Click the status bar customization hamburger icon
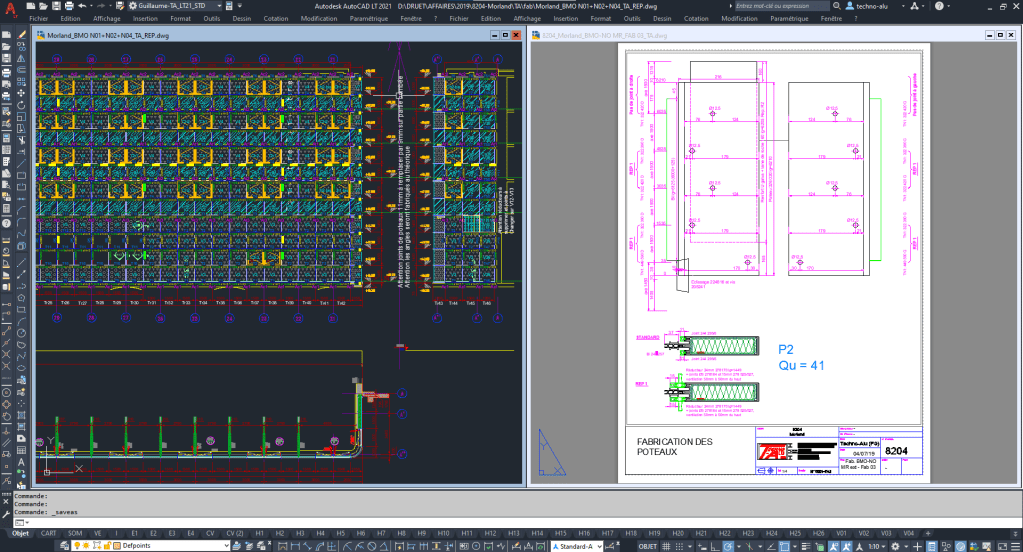1023x552 pixels. pyautogui.click(x=1014, y=546)
